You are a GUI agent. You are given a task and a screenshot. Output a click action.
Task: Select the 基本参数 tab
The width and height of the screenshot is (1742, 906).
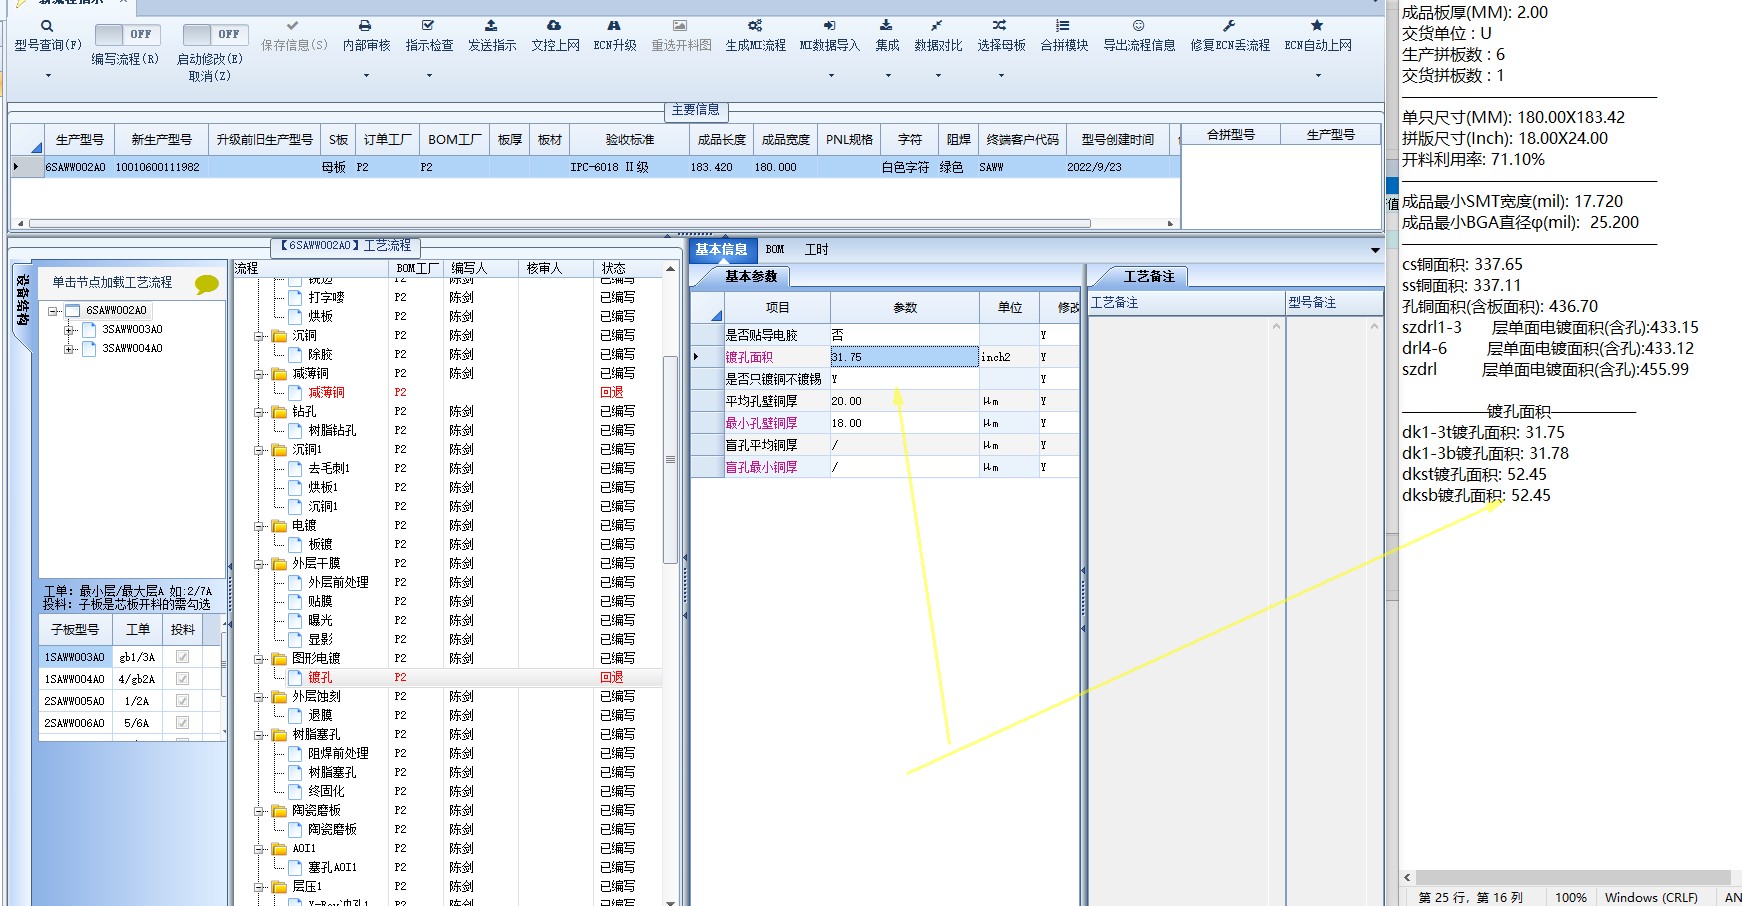pos(751,277)
